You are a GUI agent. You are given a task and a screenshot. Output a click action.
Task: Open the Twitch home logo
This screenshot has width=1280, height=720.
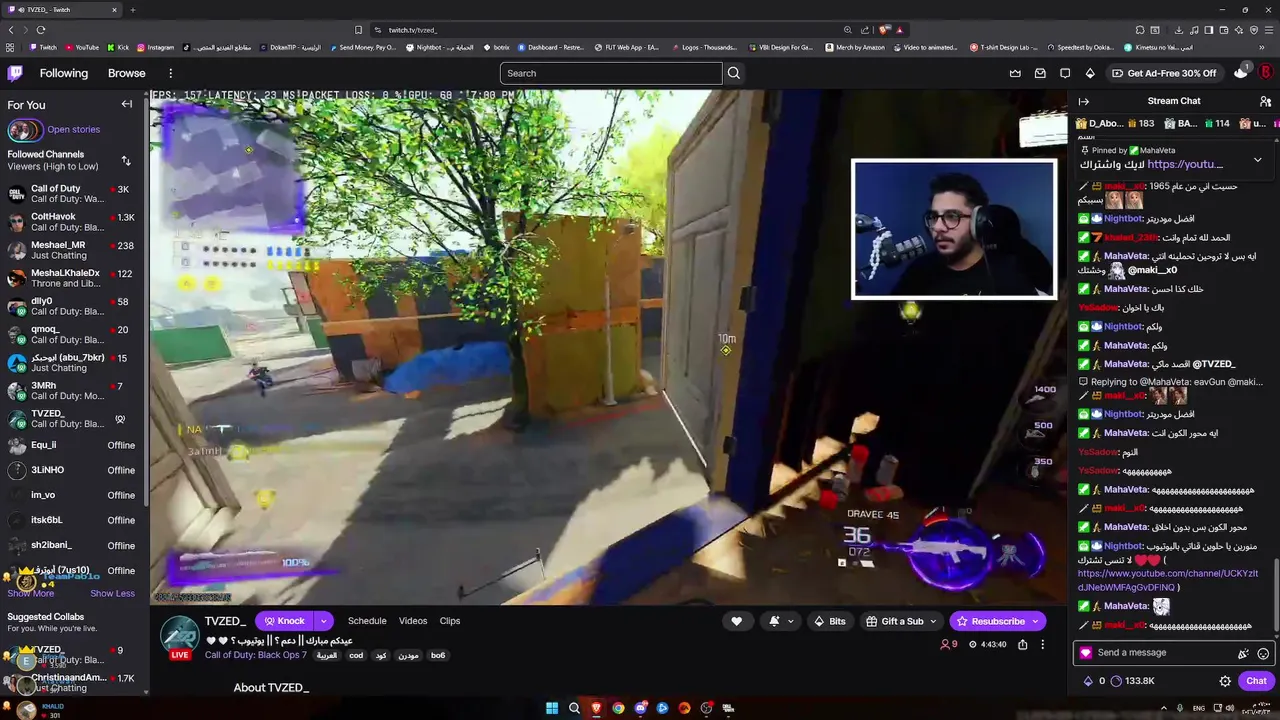(15, 73)
